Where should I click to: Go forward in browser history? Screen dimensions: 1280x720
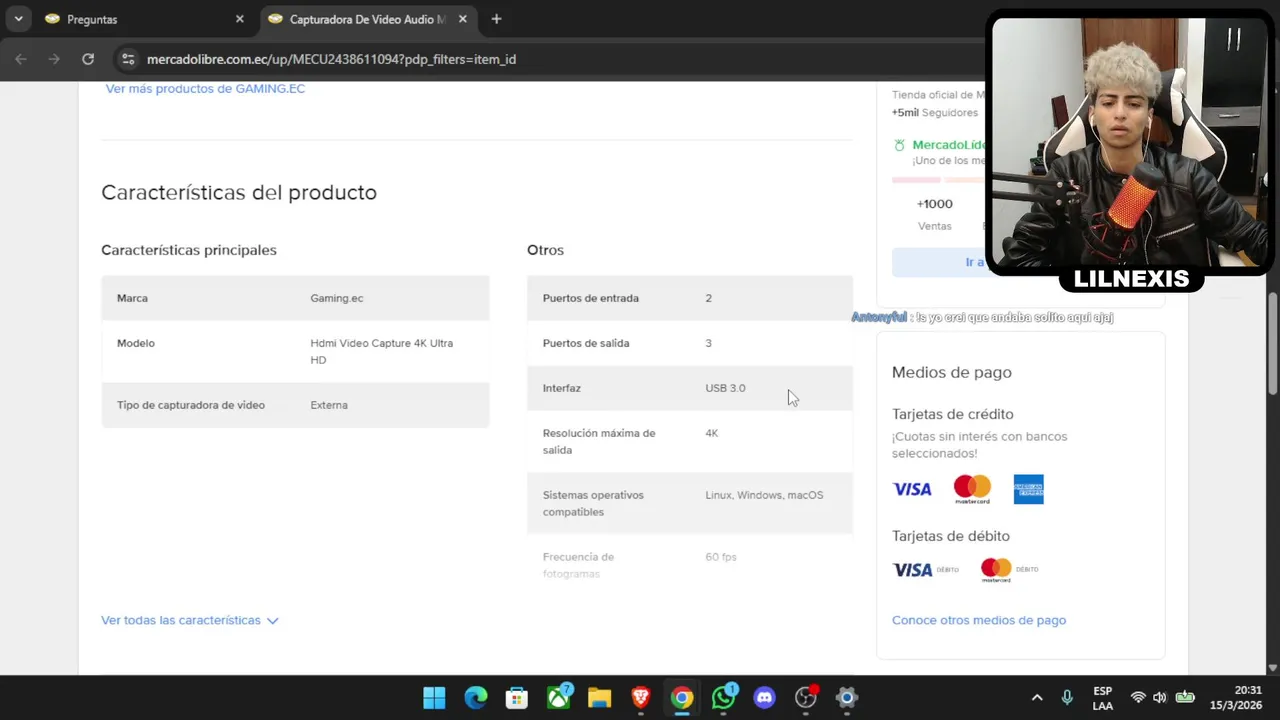(x=54, y=59)
